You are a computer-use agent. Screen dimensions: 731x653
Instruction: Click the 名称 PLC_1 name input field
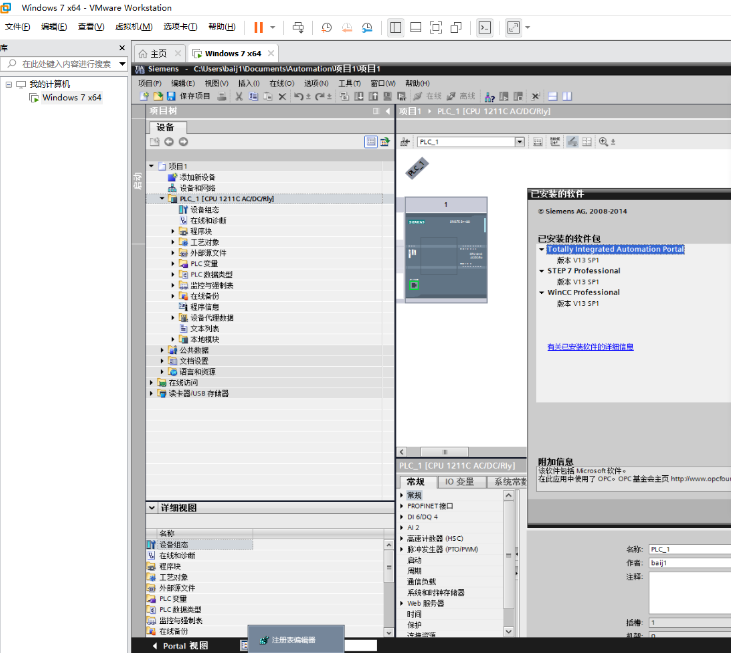pyautogui.click(x=690, y=550)
